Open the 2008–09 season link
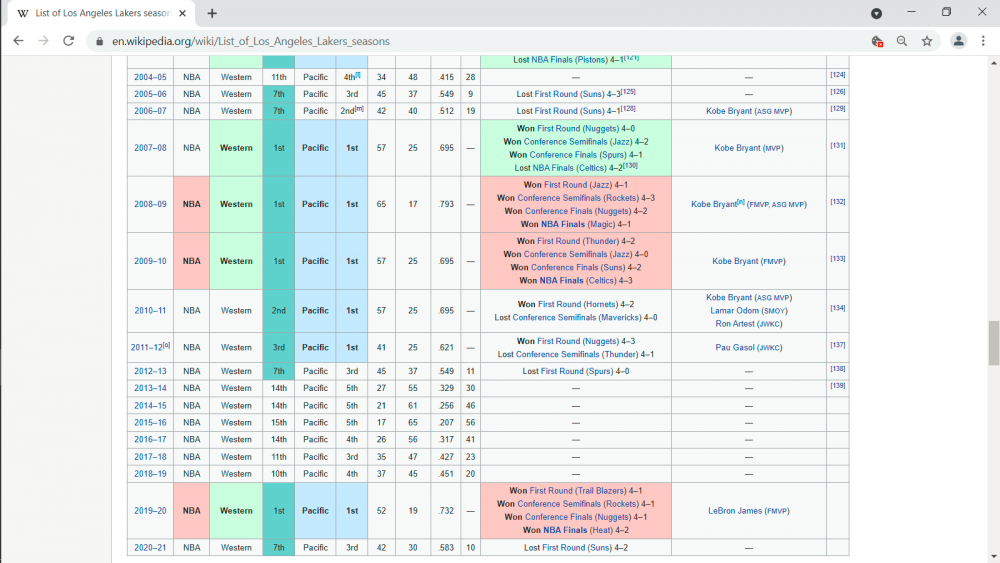The height and width of the screenshot is (563, 1000). (149, 204)
